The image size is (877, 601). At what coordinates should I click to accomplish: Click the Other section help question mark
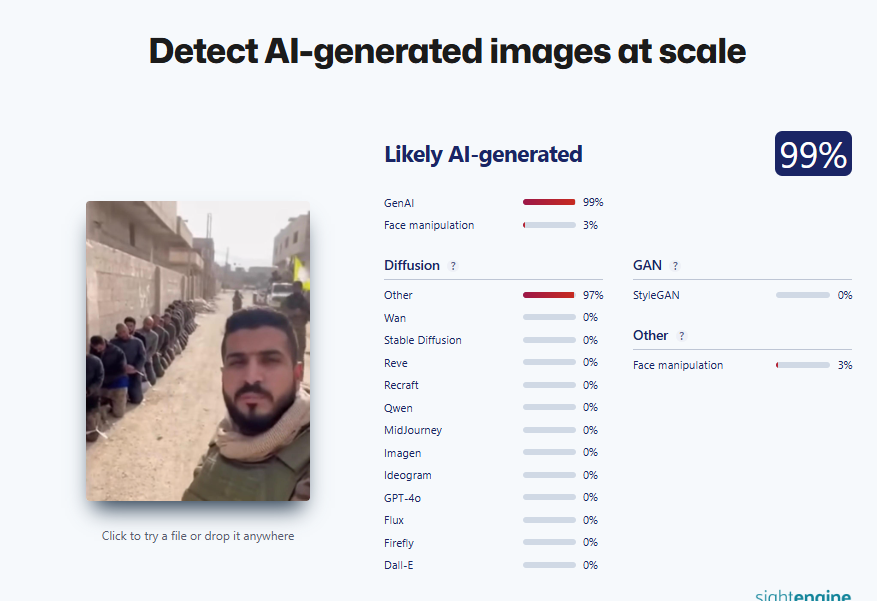682,336
